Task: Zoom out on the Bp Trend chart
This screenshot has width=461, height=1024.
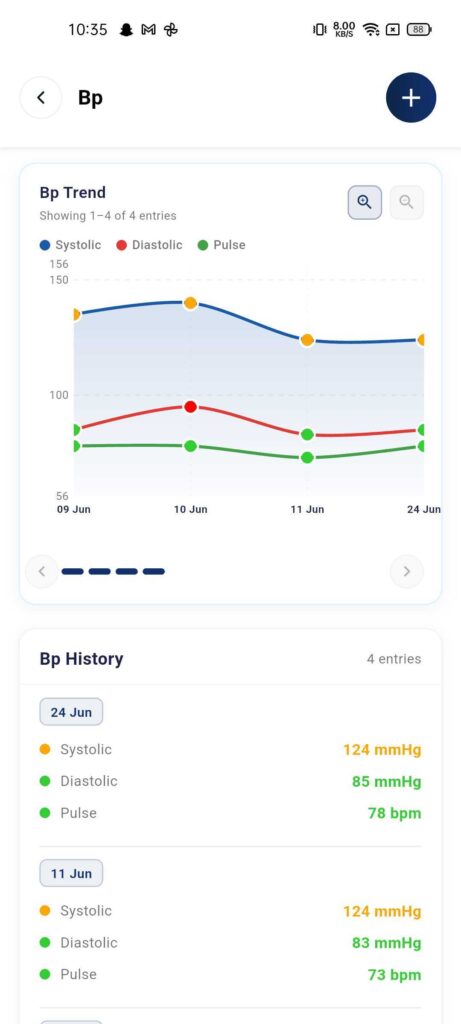Action: tap(406, 202)
